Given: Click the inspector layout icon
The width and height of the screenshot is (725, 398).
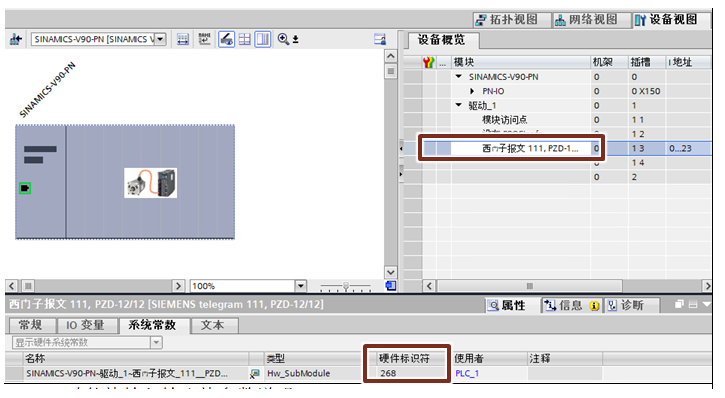Looking at the screenshot, I should click(x=693, y=304).
